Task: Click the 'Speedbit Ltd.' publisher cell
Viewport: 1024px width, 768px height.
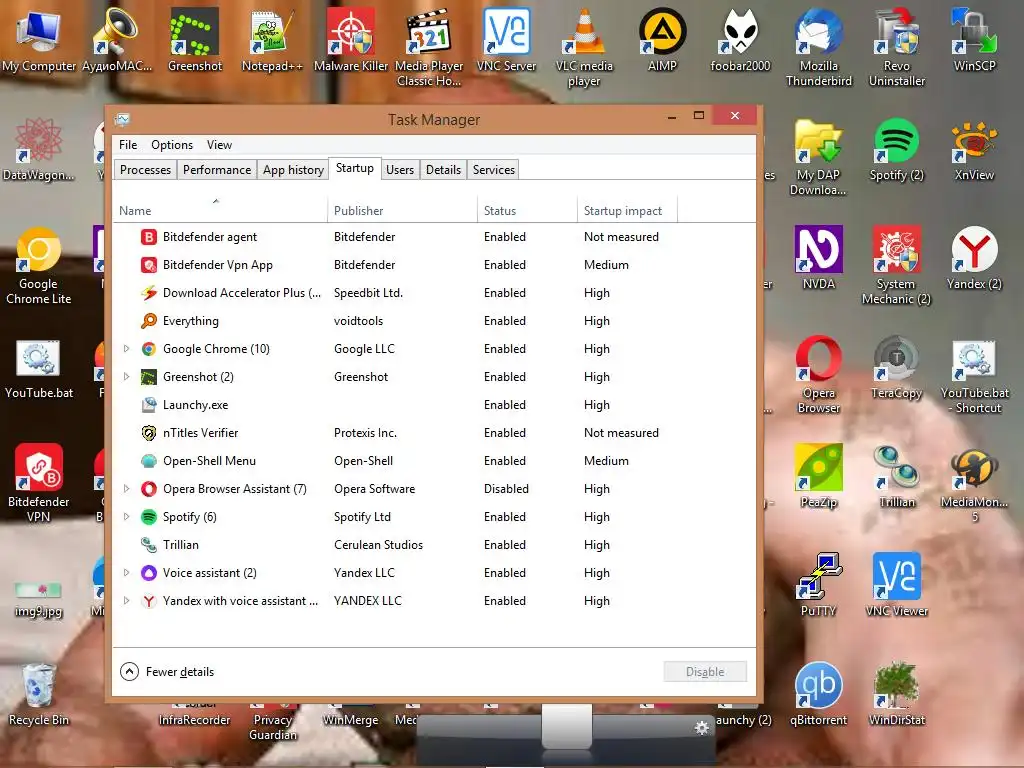Action: click(368, 293)
